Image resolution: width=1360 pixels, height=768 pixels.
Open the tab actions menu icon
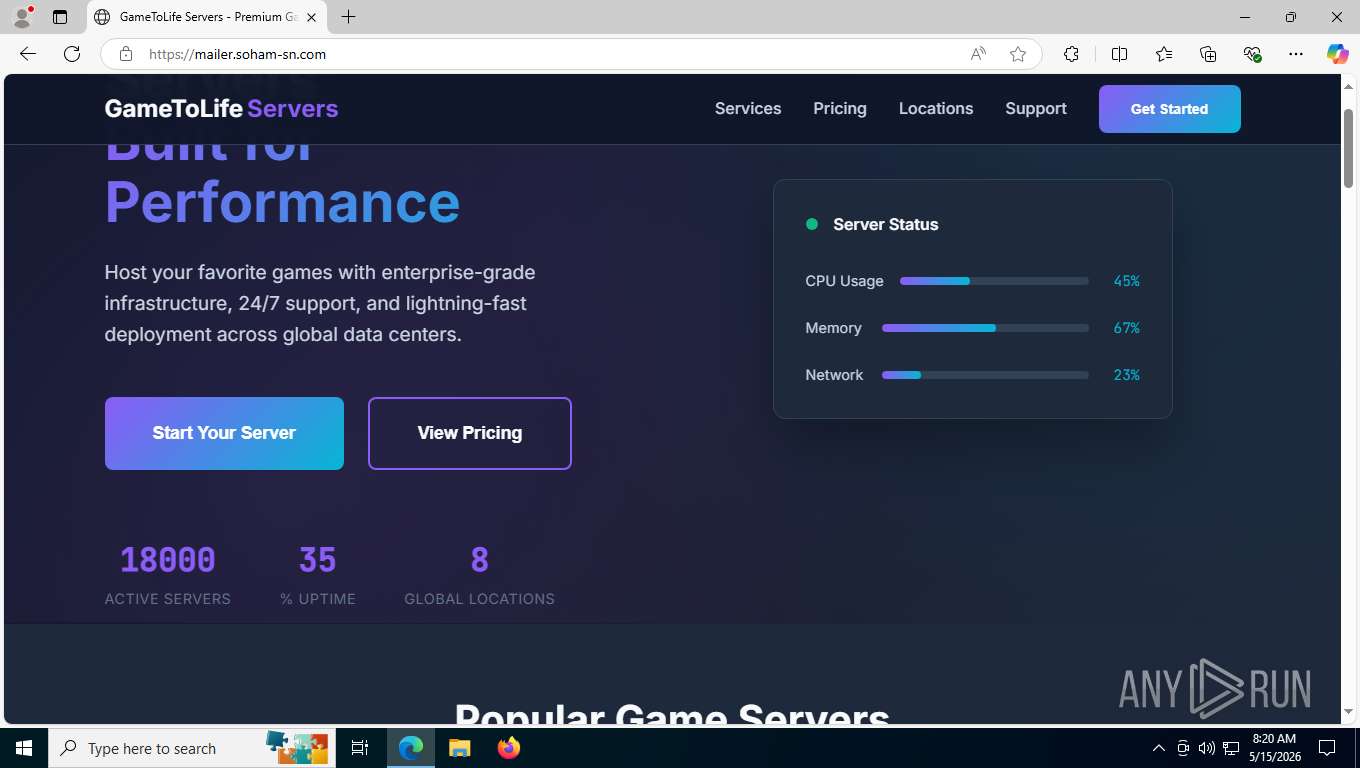coord(60,17)
